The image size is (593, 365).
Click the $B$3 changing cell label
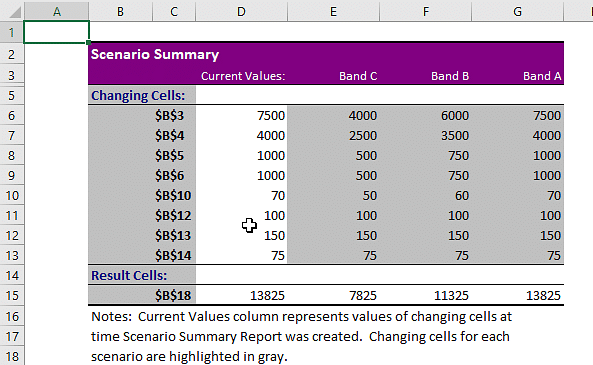(169, 115)
